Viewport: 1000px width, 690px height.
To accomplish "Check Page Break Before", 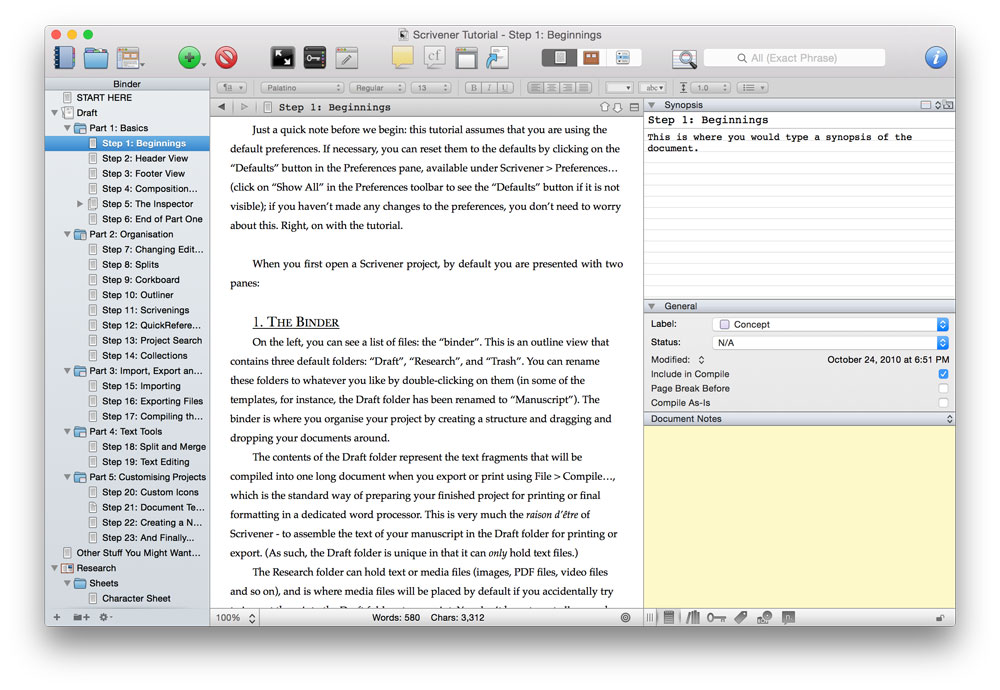I will pos(943,388).
